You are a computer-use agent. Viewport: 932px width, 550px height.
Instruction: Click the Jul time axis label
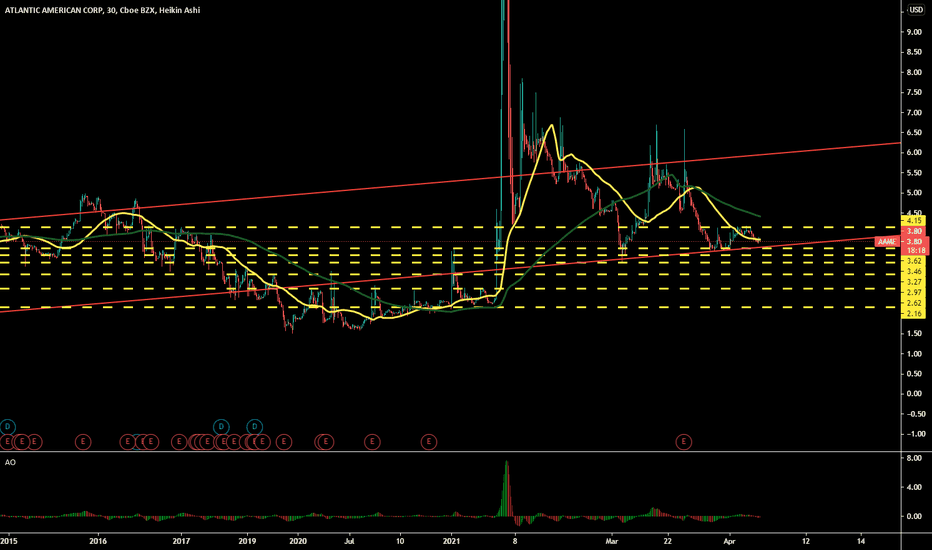(349, 541)
